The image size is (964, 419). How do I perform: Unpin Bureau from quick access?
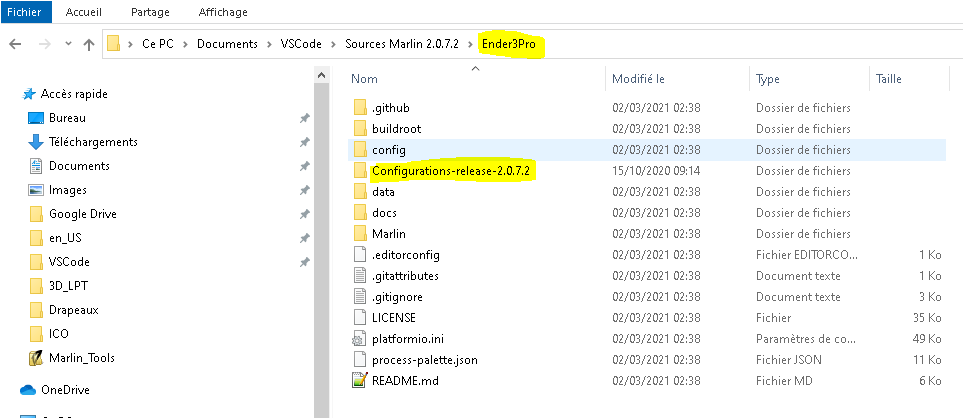click(304, 119)
